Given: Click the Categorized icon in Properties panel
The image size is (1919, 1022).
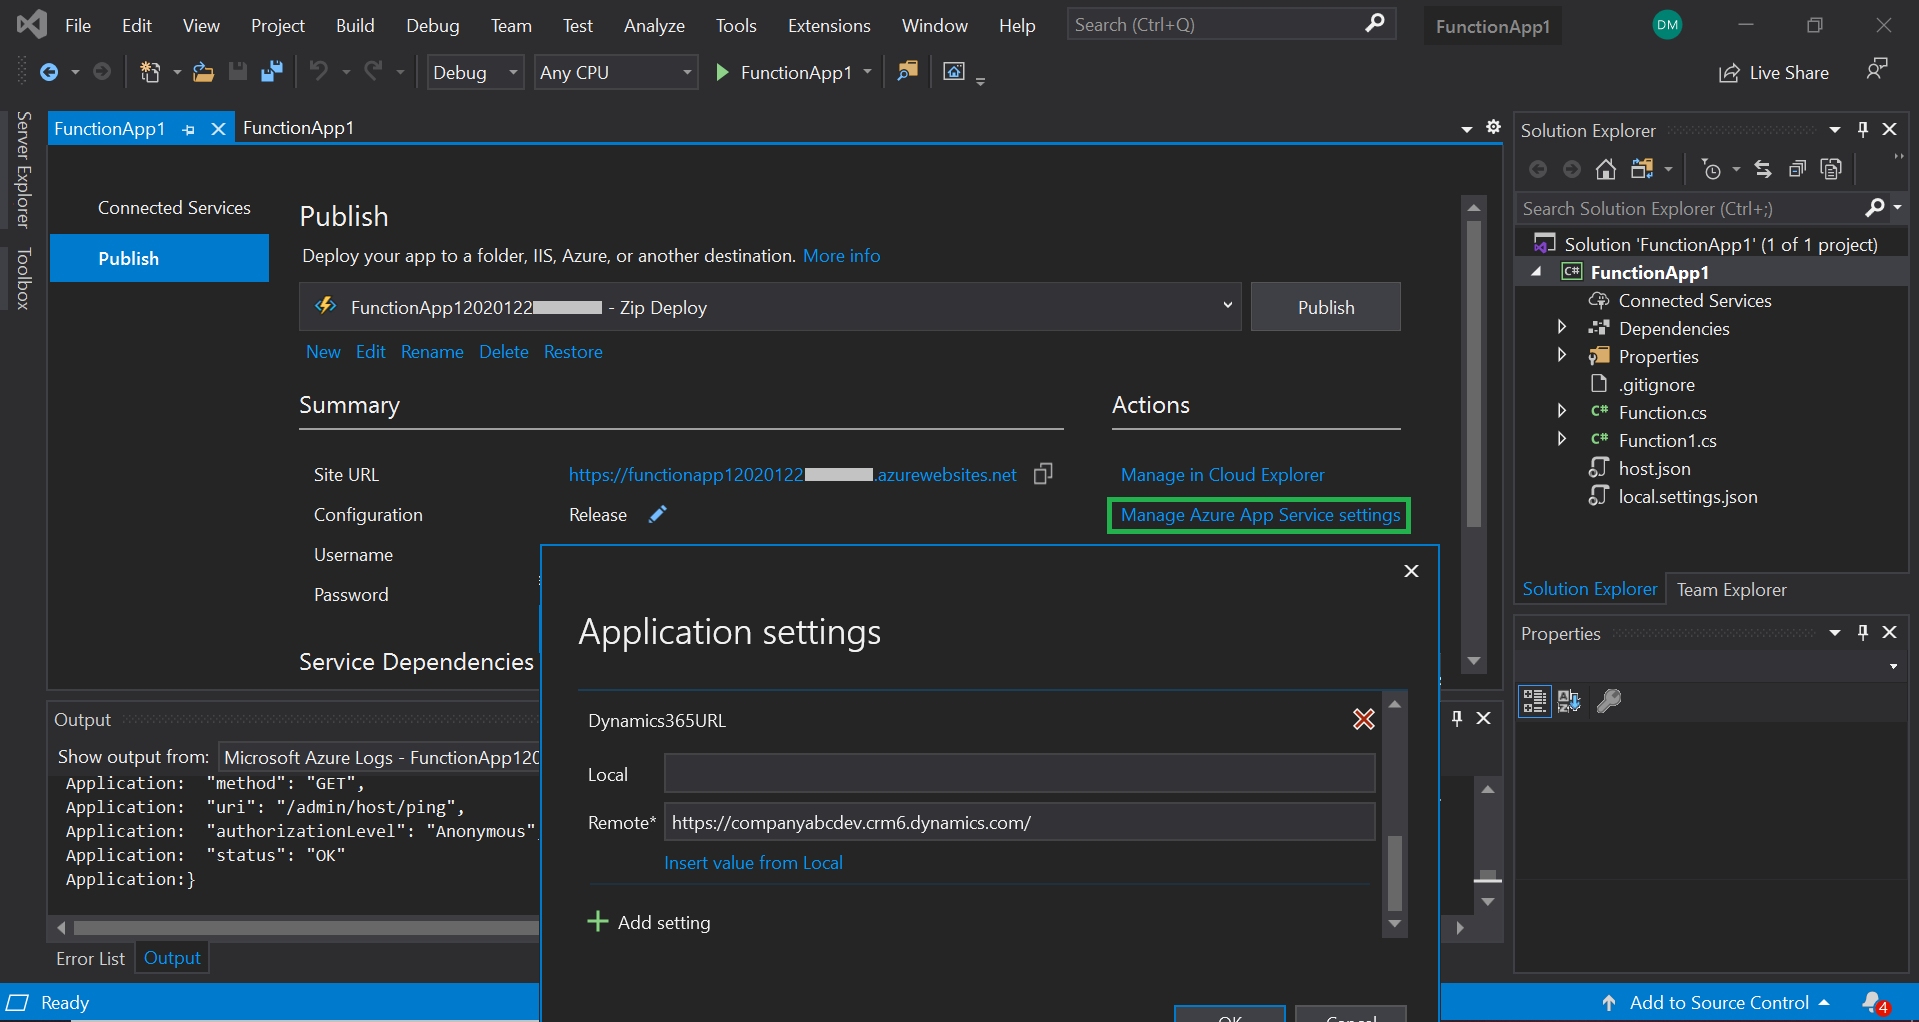Looking at the screenshot, I should point(1535,701).
